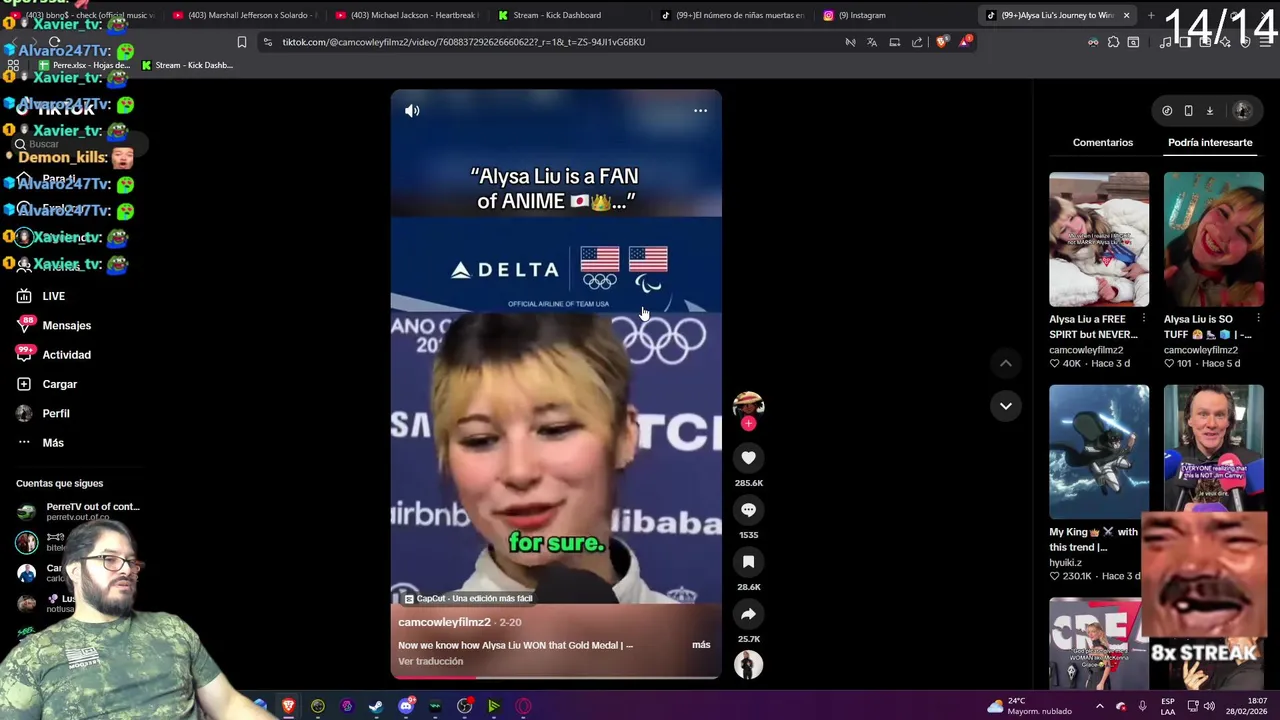Open Discord in taskbar
The image size is (1280, 720).
pyautogui.click(x=406, y=706)
